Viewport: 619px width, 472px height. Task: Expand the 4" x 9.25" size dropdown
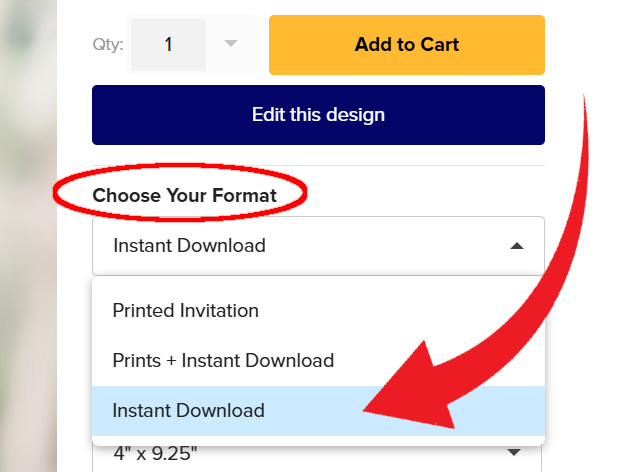tap(317, 454)
